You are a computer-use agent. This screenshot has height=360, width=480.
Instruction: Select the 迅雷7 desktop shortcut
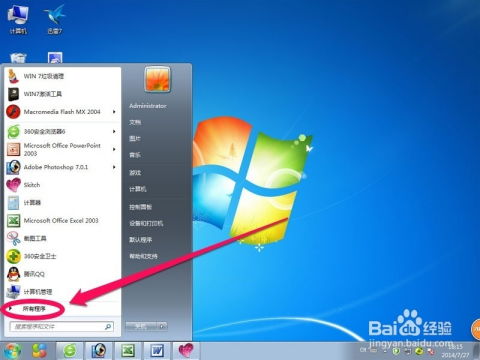click(x=55, y=19)
